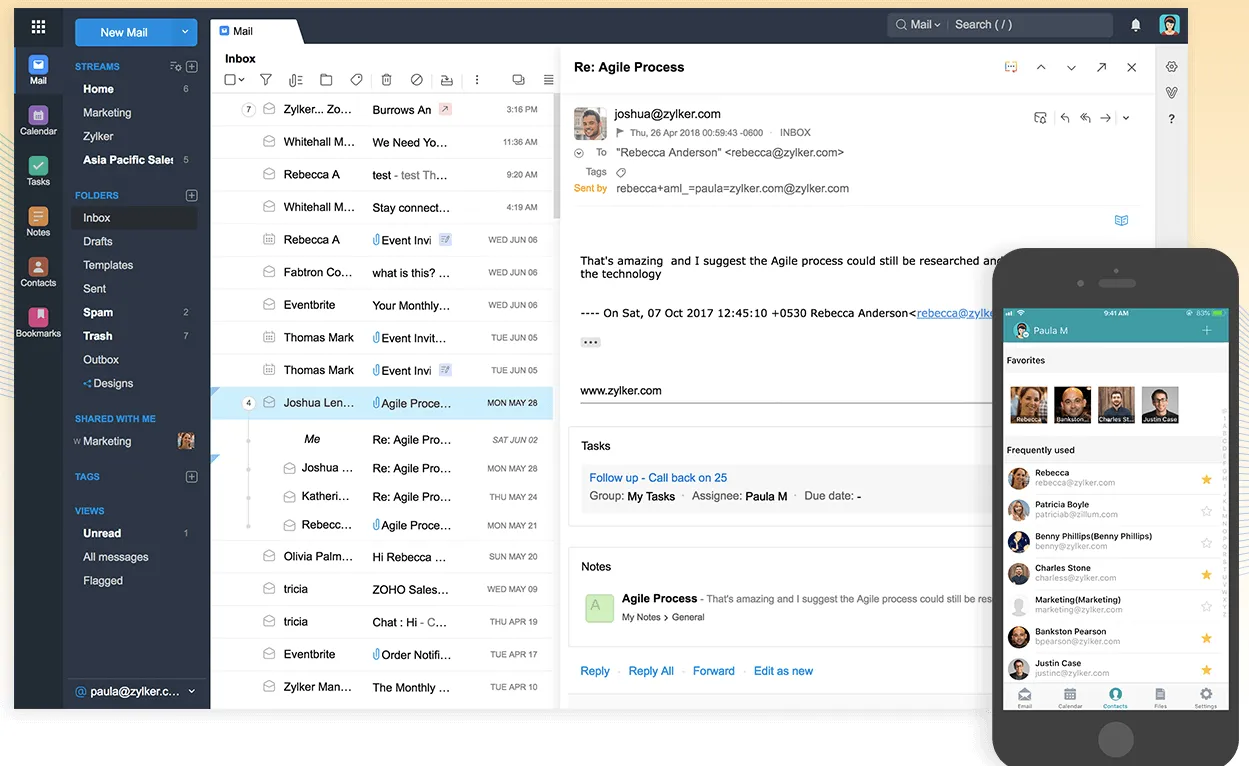The width and height of the screenshot is (1249, 766).
Task: Click the tag icon in inbox toolbar
Action: click(x=356, y=80)
